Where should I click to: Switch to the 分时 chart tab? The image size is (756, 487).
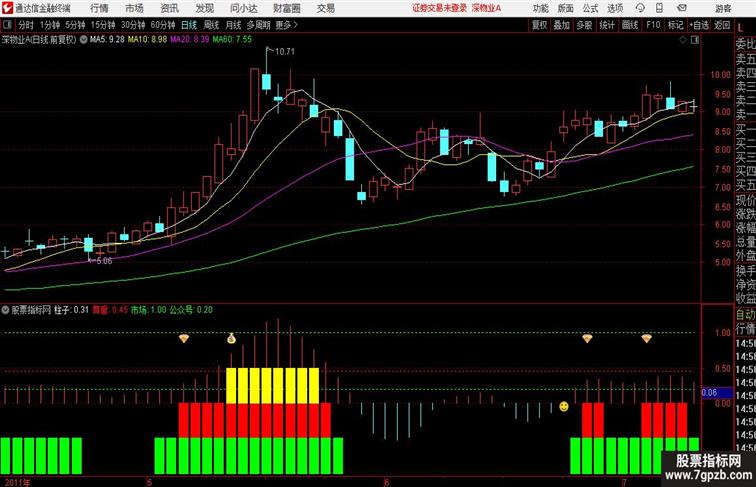tap(26, 25)
